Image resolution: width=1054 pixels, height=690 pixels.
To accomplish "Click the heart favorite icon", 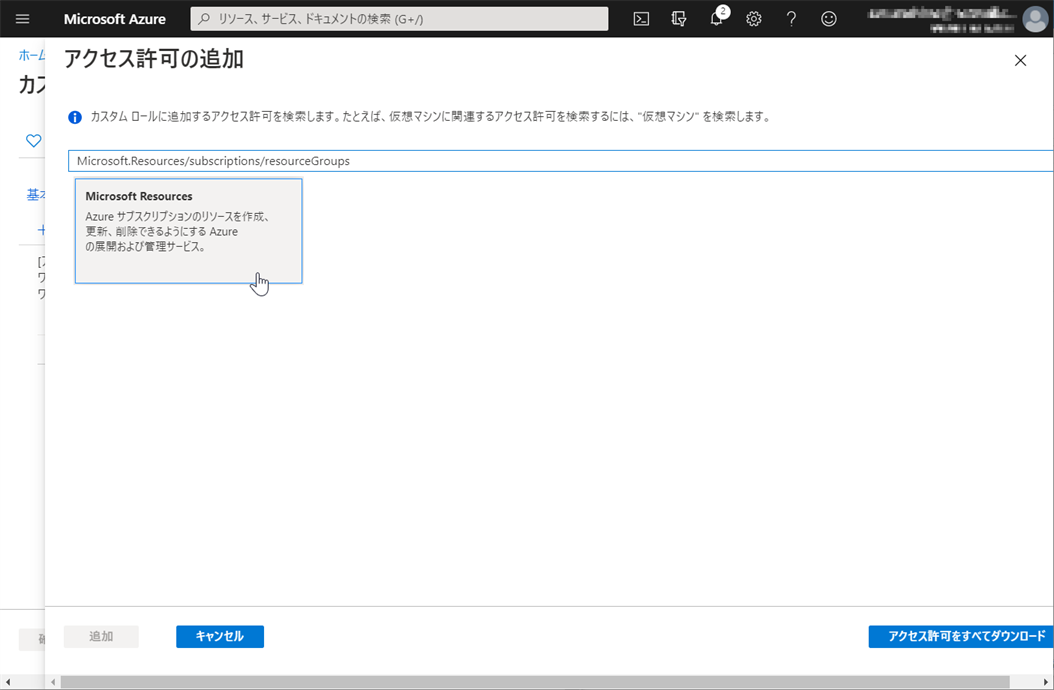I will [x=34, y=141].
